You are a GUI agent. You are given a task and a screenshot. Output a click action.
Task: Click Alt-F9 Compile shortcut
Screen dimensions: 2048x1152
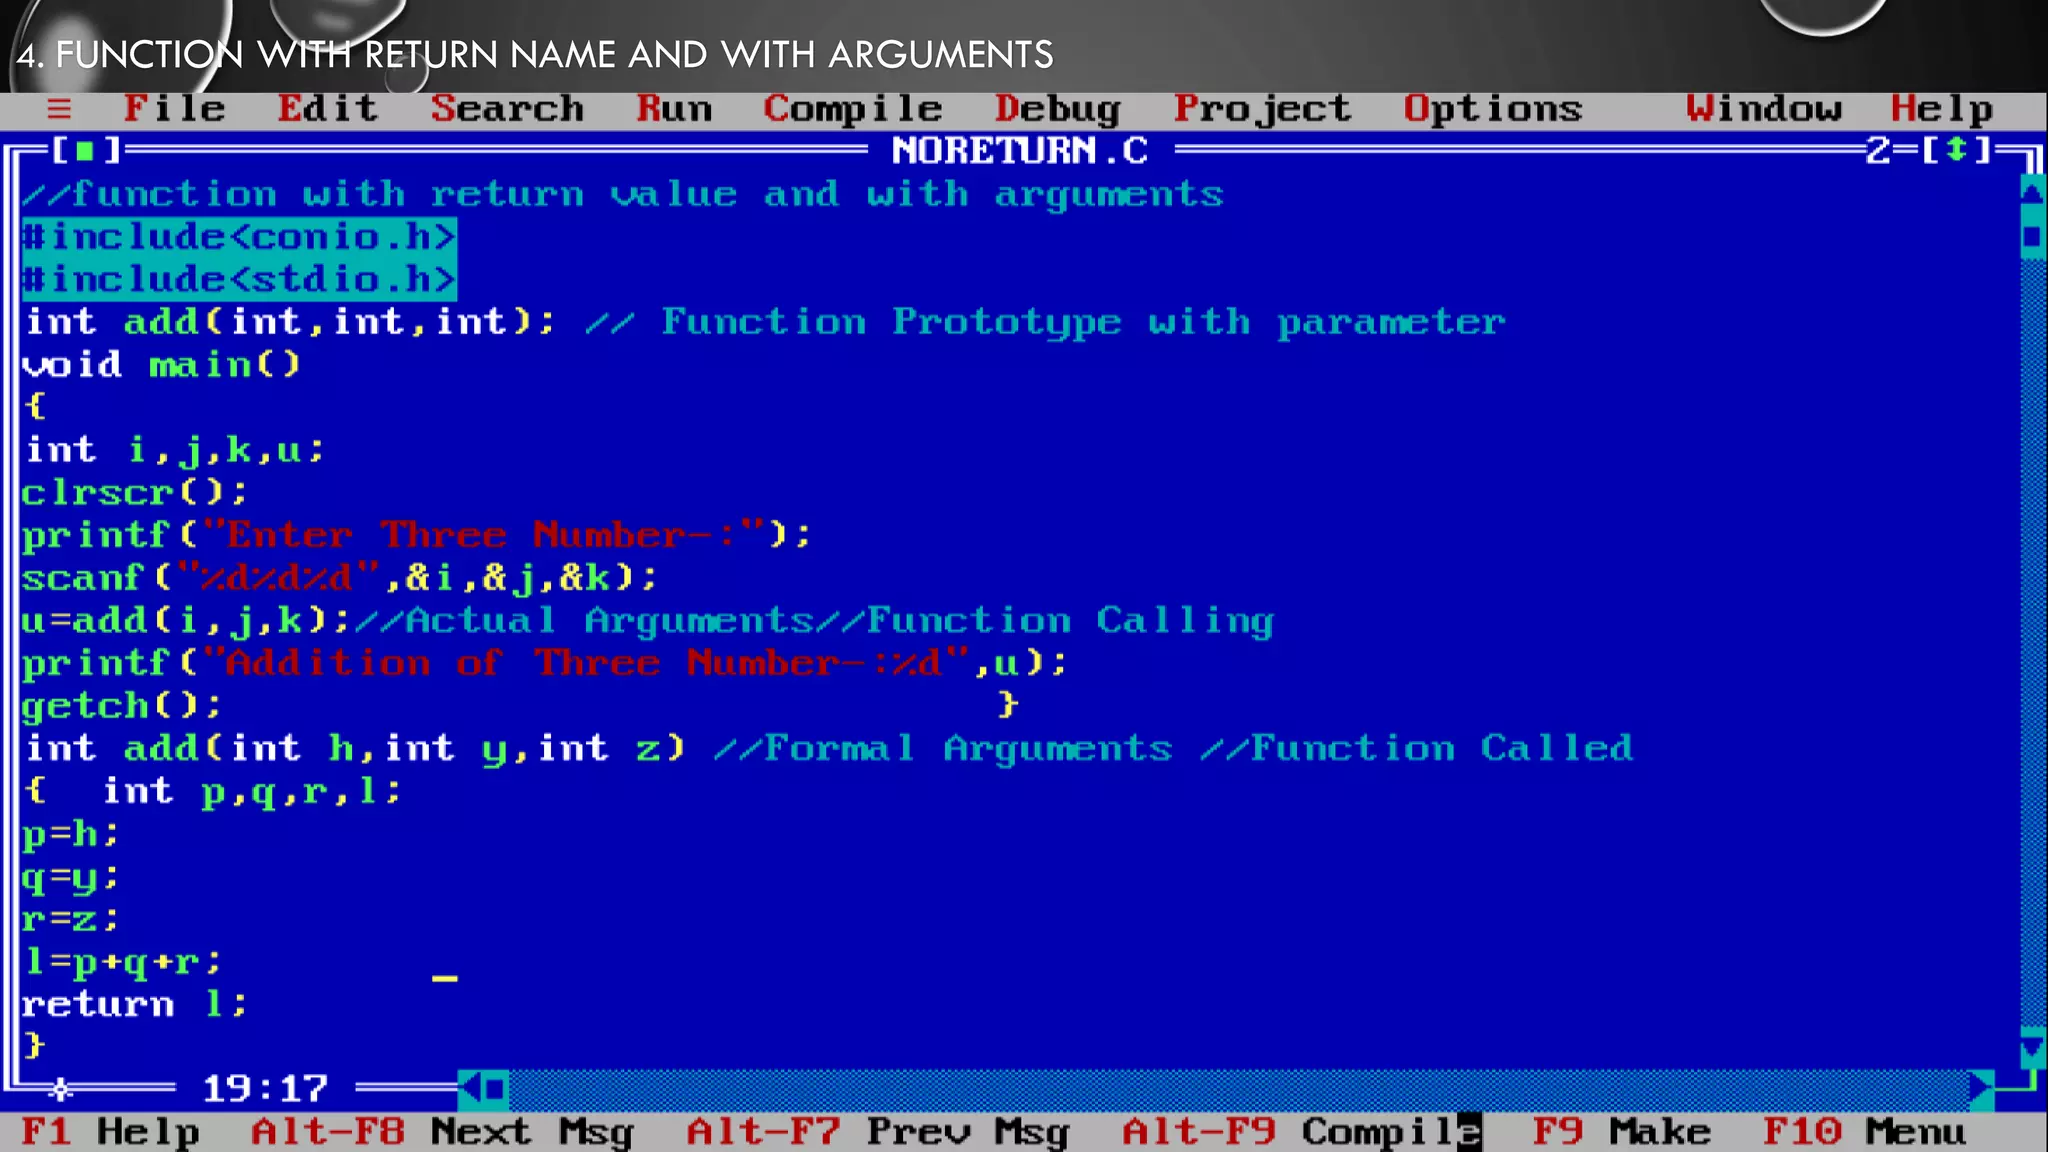(1301, 1132)
